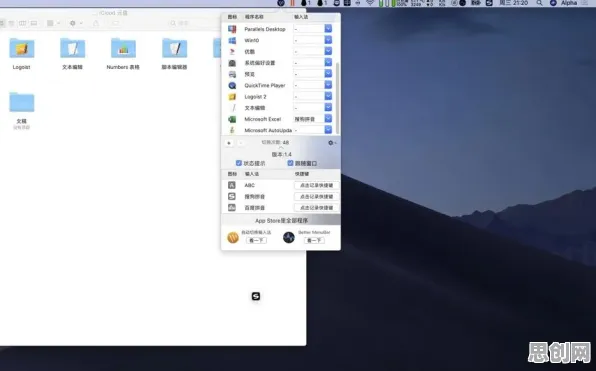Click the 文本编辑 pen icon in list
Viewport: 596px width, 371px height.
tap(232, 108)
